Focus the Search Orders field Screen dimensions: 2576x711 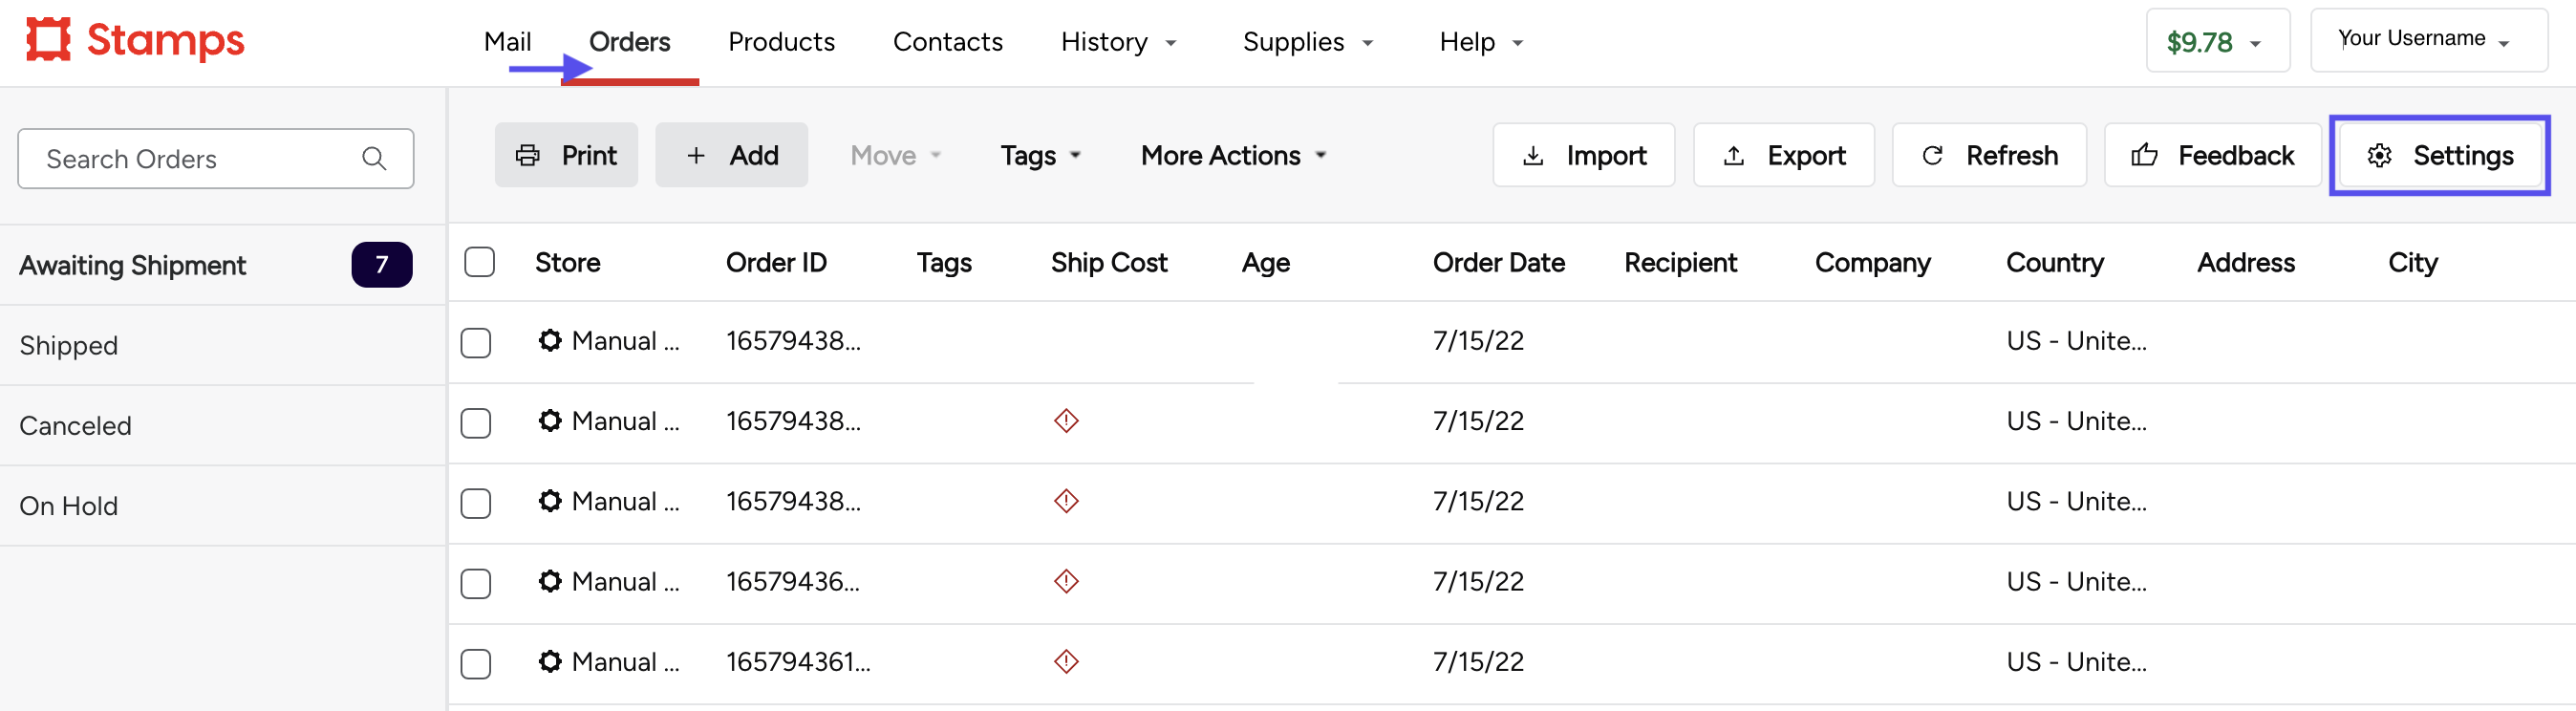pyautogui.click(x=216, y=158)
